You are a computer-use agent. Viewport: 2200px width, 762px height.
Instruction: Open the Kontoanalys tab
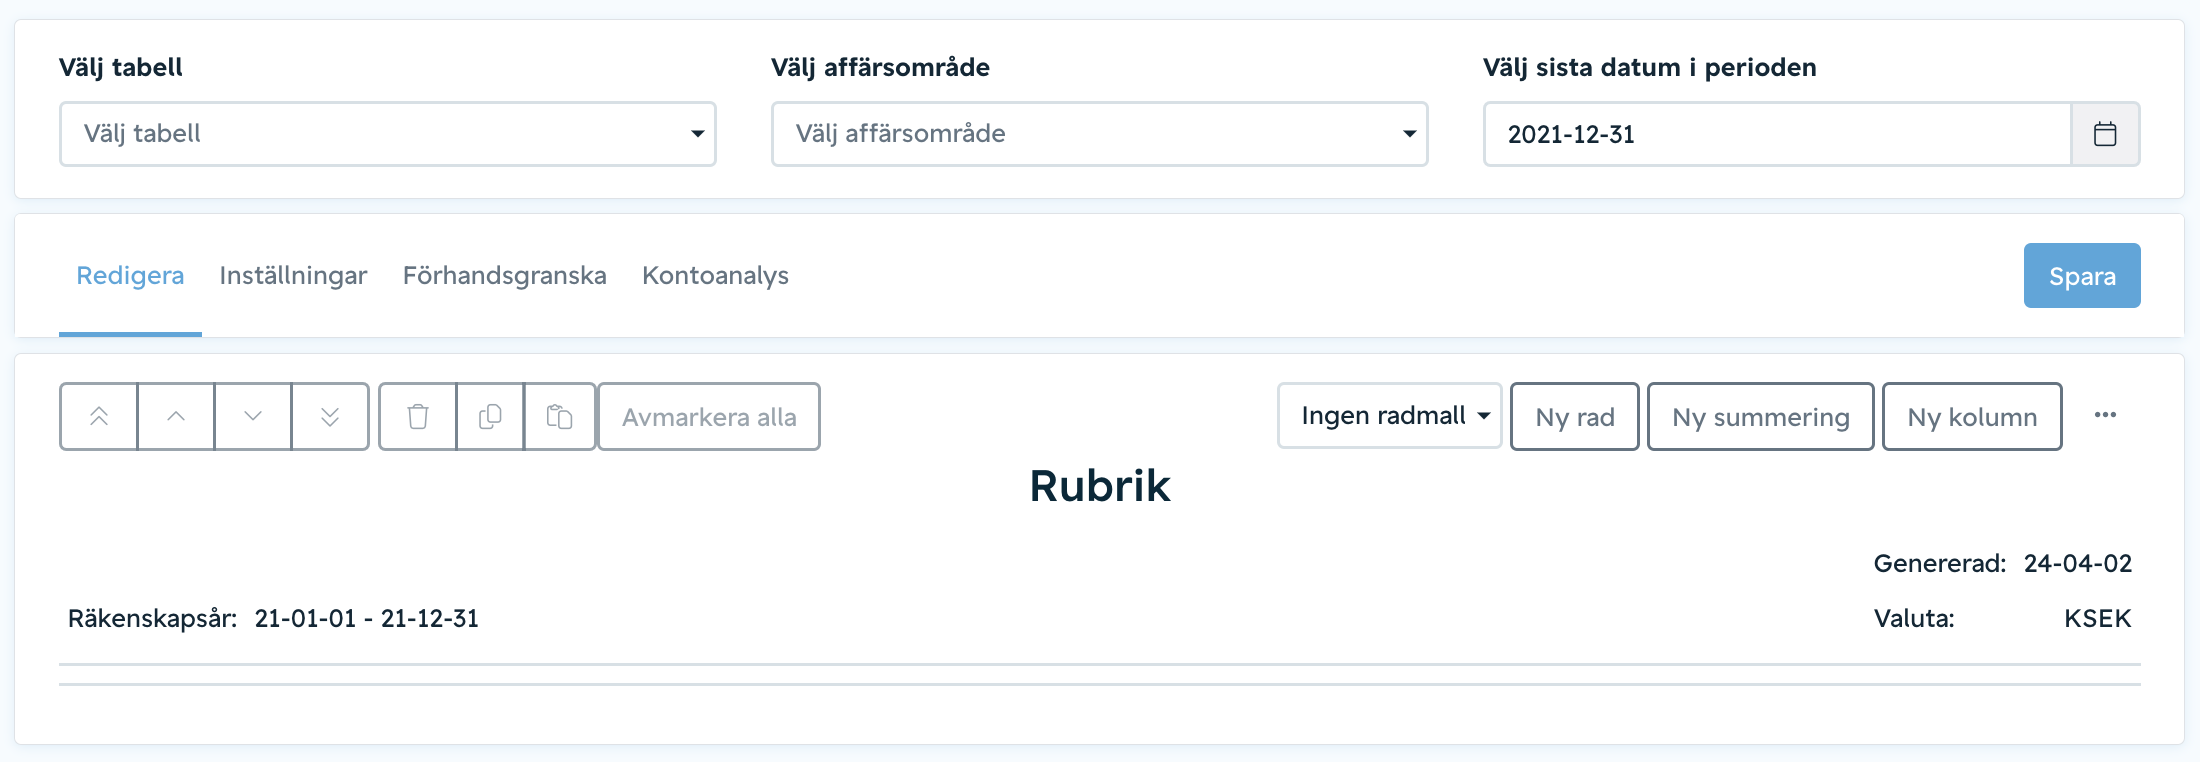pos(715,276)
